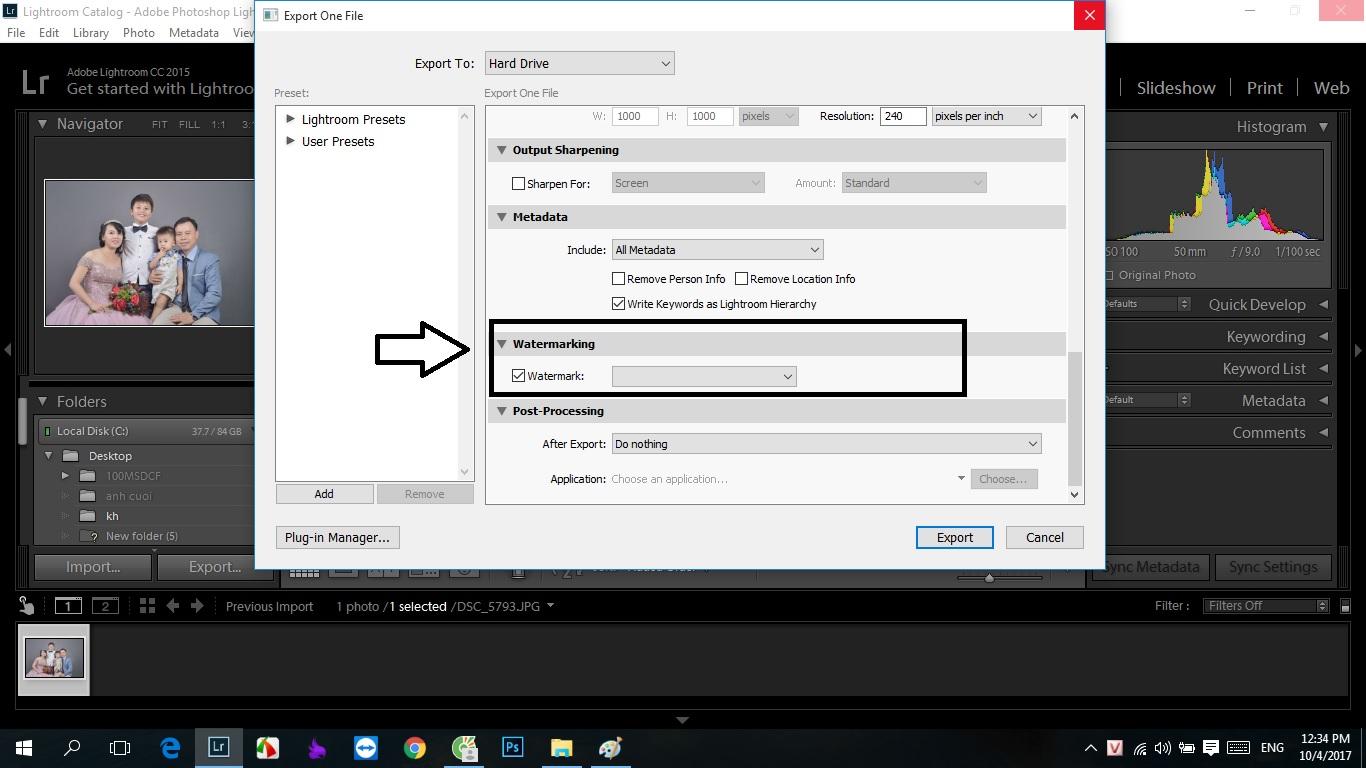Show main window display 1 in filmstrip

pyautogui.click(x=68, y=605)
